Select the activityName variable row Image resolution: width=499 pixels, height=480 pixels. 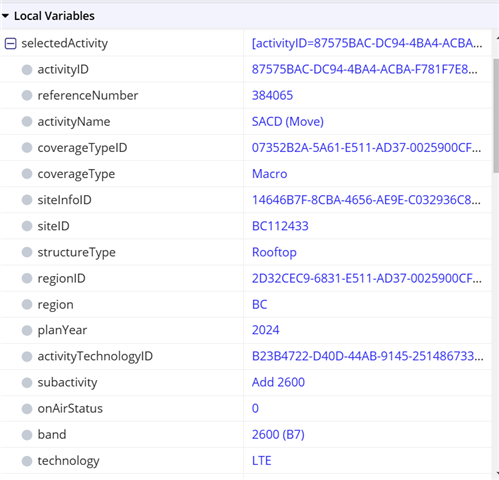point(246,122)
